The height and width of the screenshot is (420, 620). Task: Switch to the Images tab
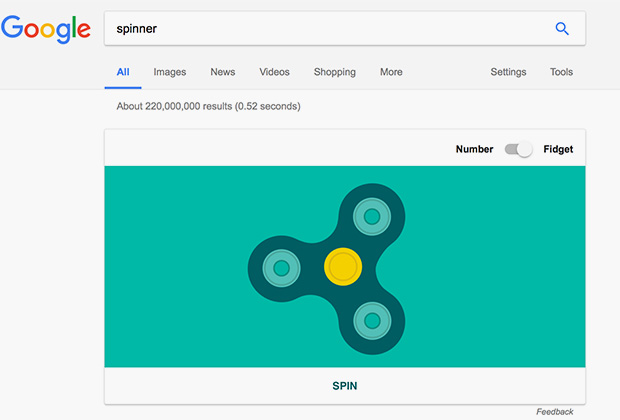[x=170, y=72]
